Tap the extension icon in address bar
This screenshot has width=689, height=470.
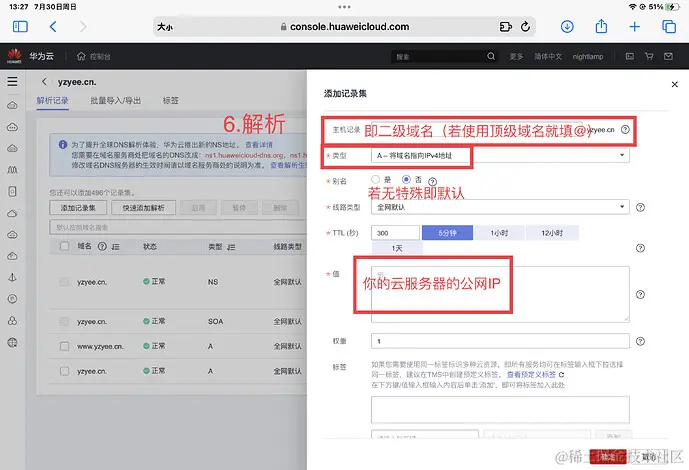506,27
